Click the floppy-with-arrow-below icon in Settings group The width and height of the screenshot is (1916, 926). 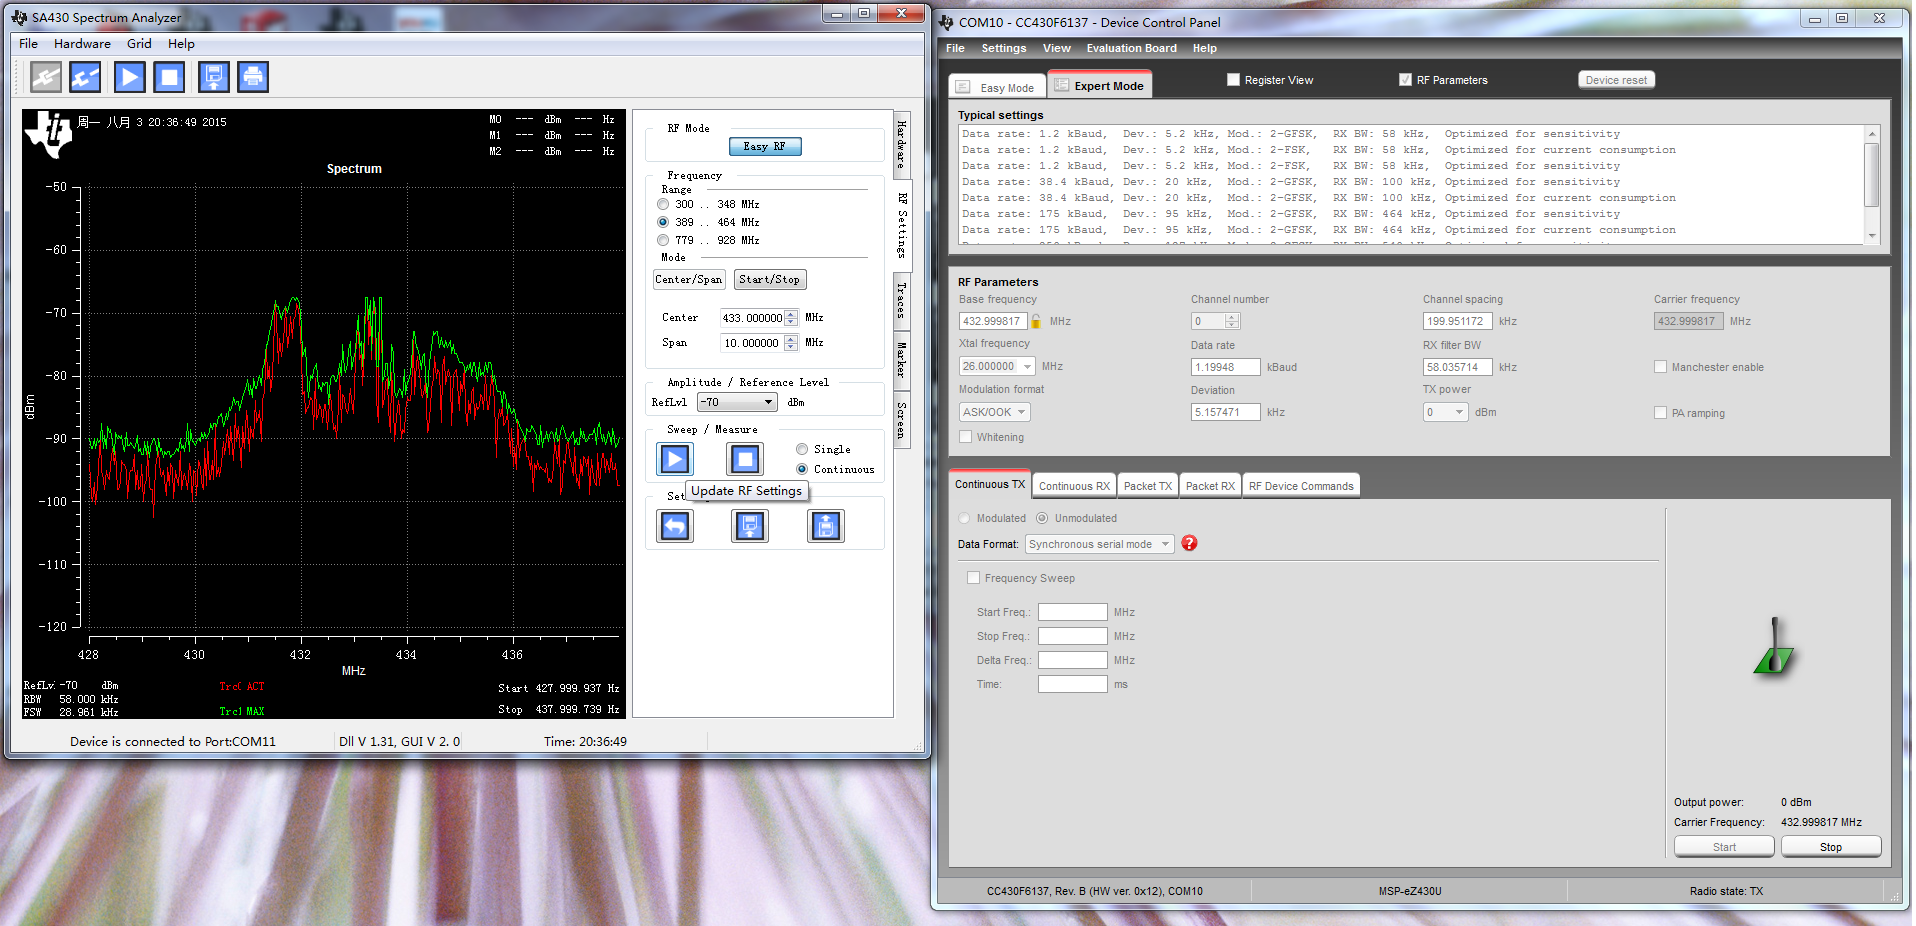(750, 526)
